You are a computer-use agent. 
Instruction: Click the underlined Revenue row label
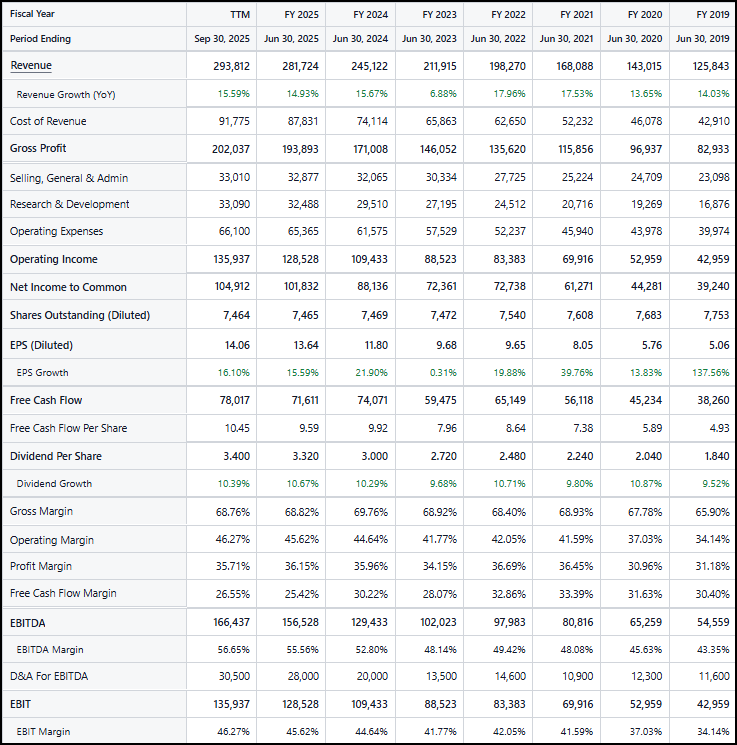click(x=31, y=66)
